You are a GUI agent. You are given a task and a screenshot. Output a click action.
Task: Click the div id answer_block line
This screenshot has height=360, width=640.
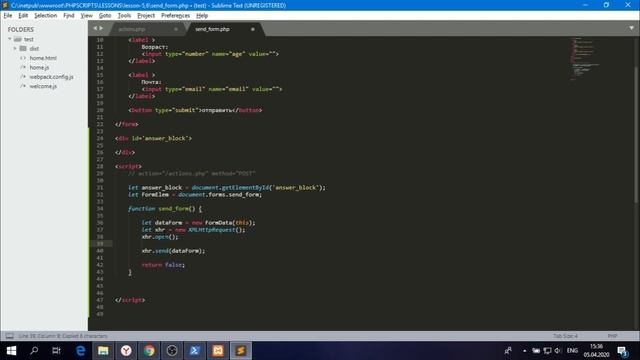click(153, 138)
